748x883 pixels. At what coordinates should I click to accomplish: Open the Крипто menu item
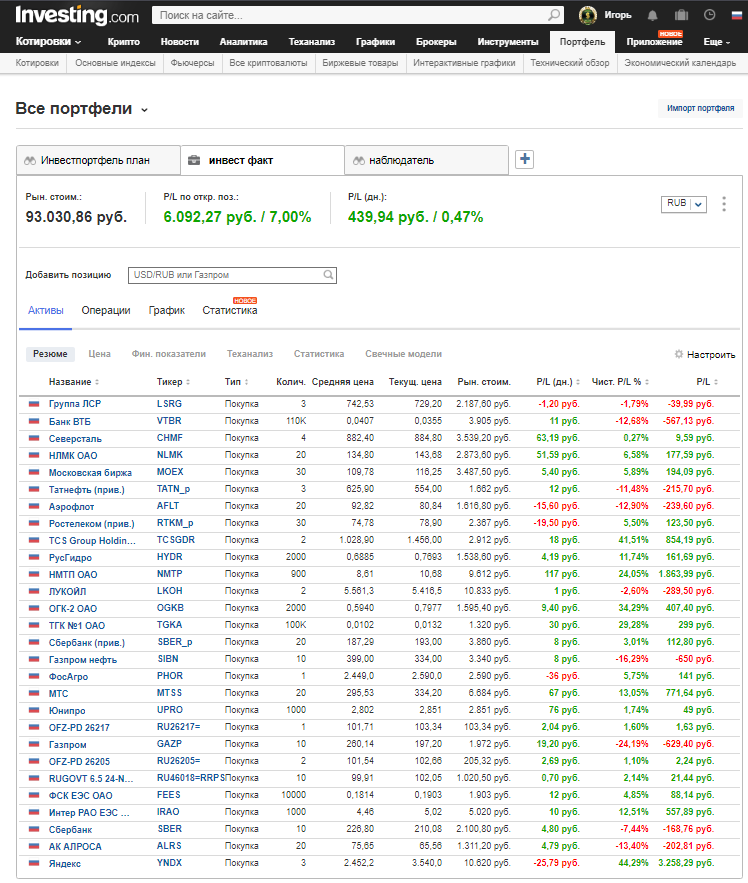pyautogui.click(x=123, y=42)
